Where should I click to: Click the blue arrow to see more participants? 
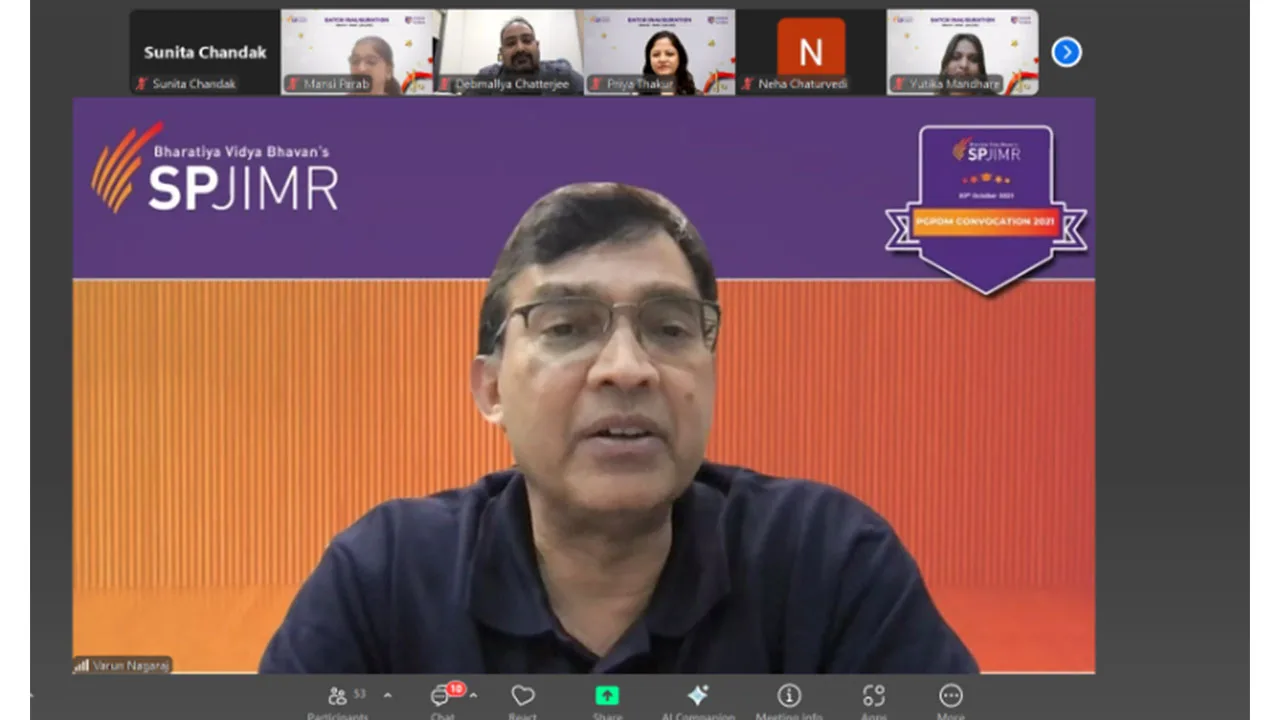click(1066, 52)
